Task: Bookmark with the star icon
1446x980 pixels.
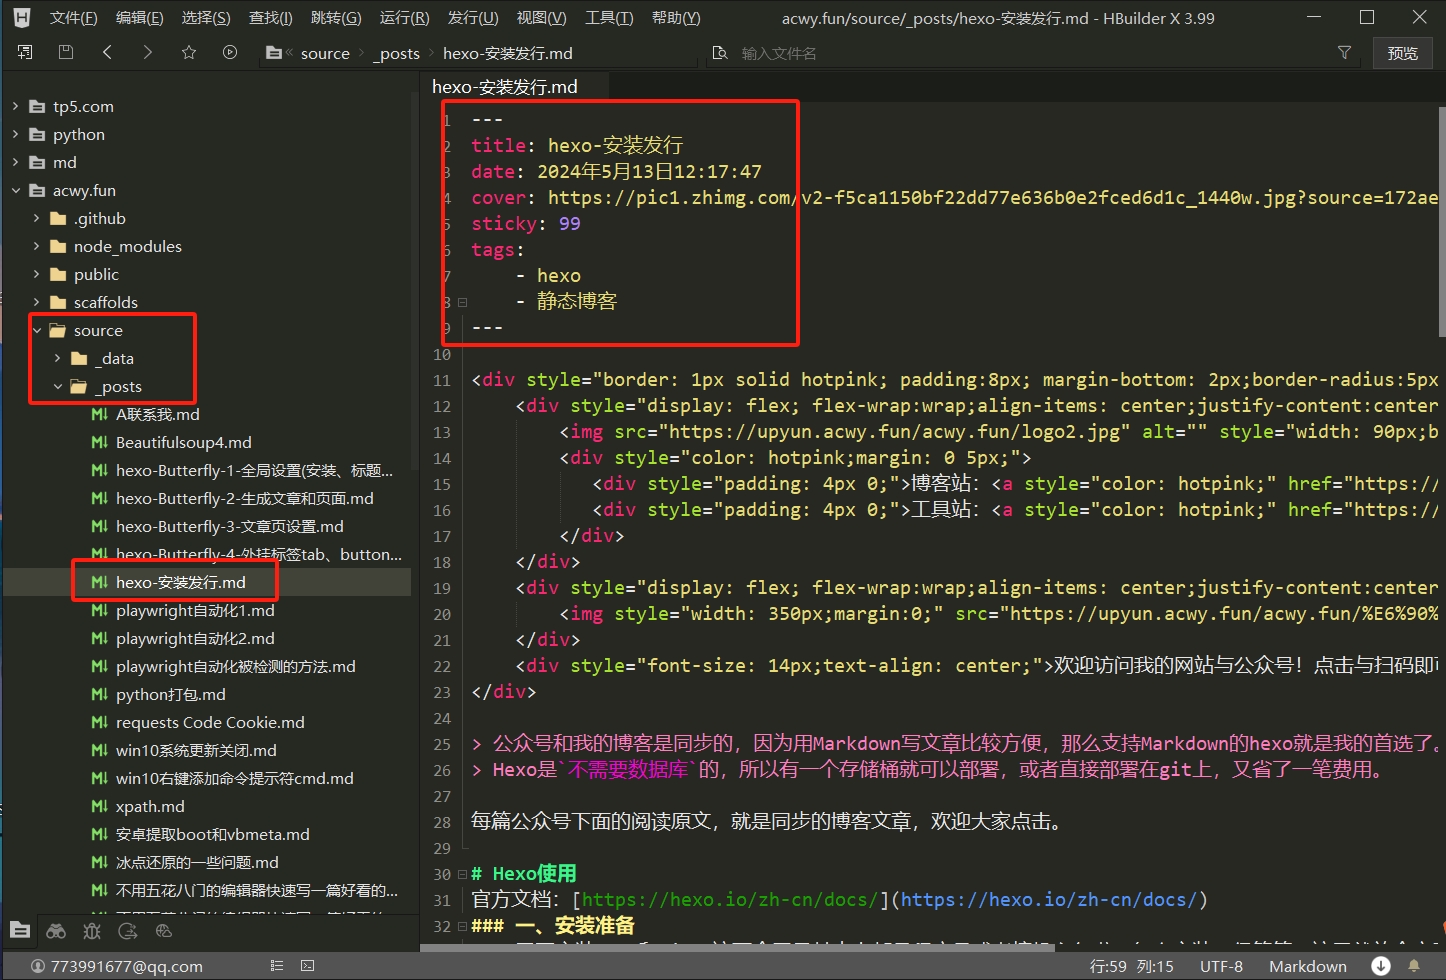Action: [189, 52]
